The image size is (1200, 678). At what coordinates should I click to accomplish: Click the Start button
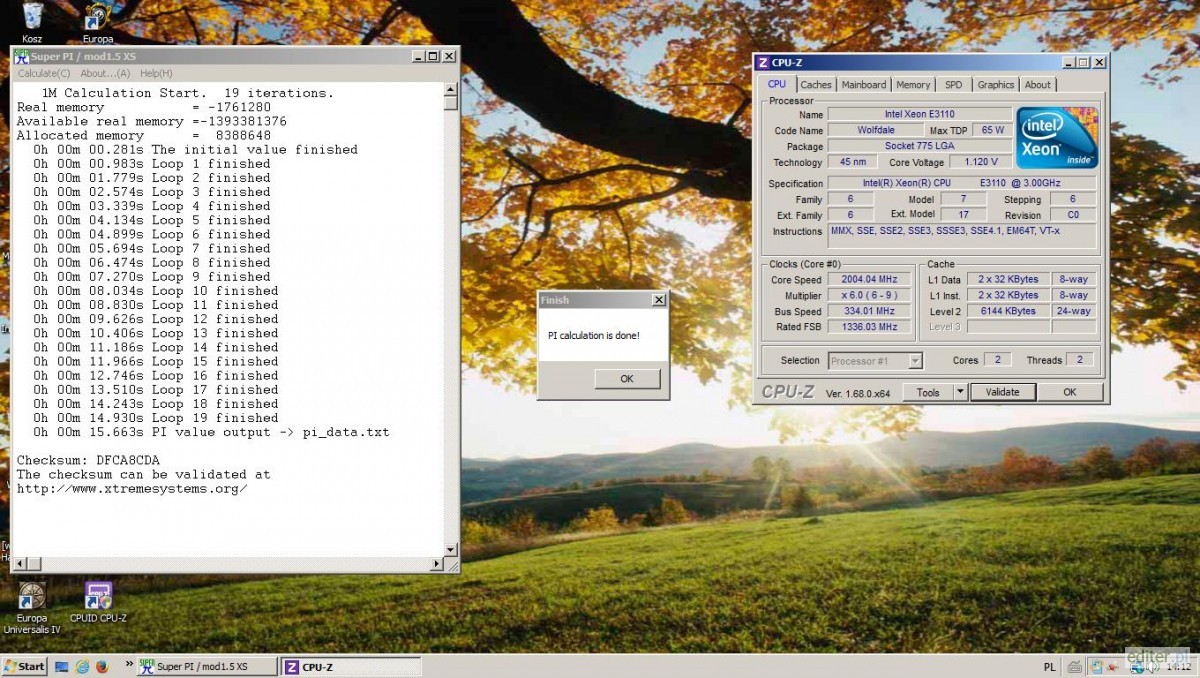click(24, 666)
